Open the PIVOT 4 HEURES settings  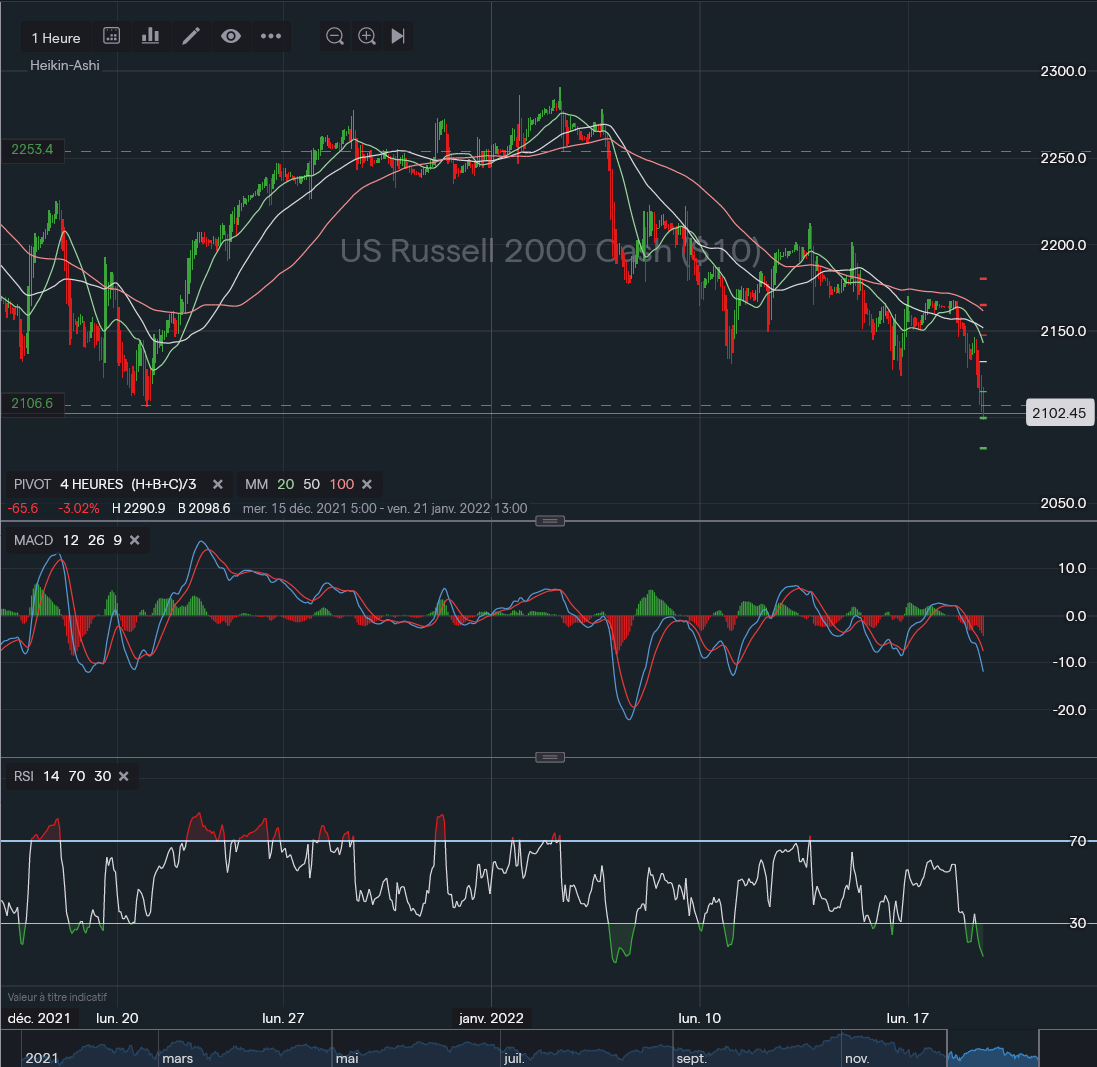pyautogui.click(x=105, y=484)
